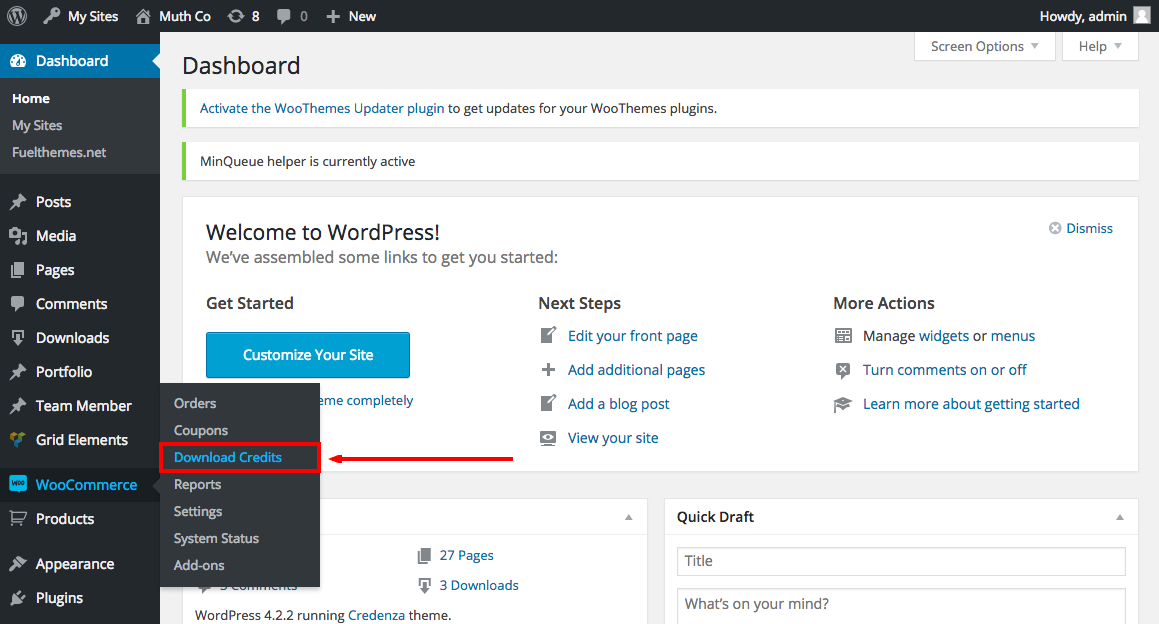Click the plus icon beside Add additional pages
1159x624 pixels.
(x=548, y=370)
